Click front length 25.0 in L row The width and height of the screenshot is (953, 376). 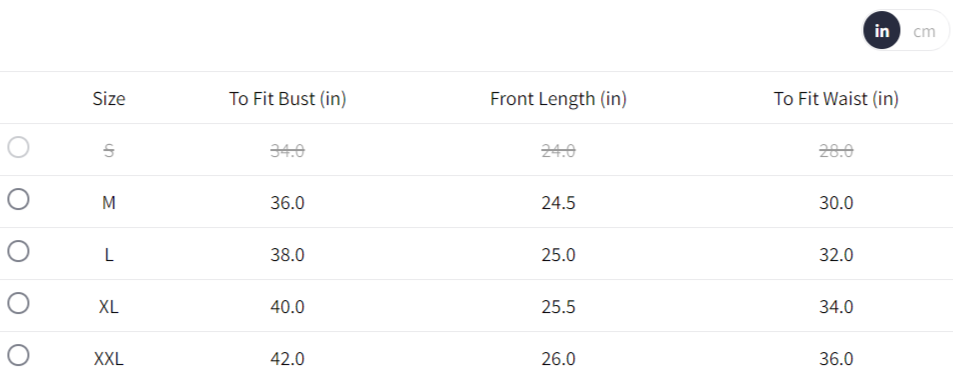click(559, 255)
